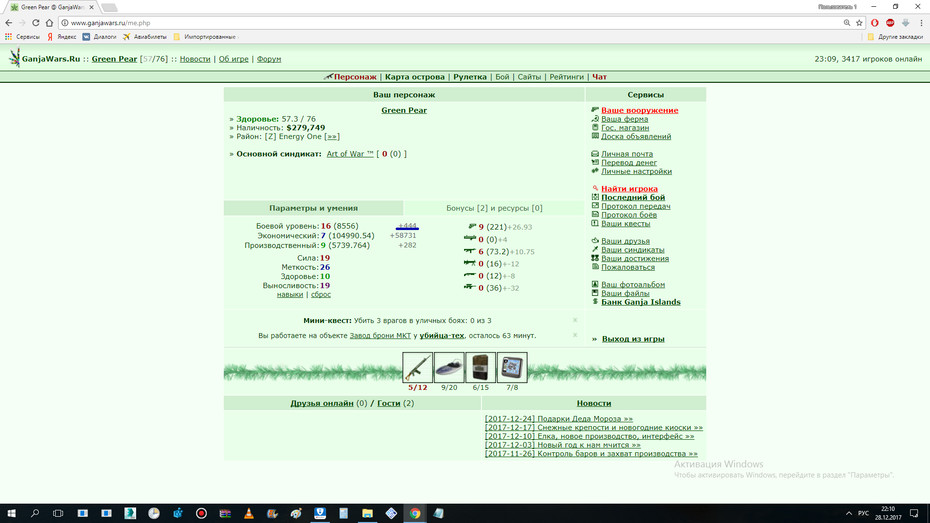
Task: Open Ваше вооружение service link
Action: pos(639,110)
